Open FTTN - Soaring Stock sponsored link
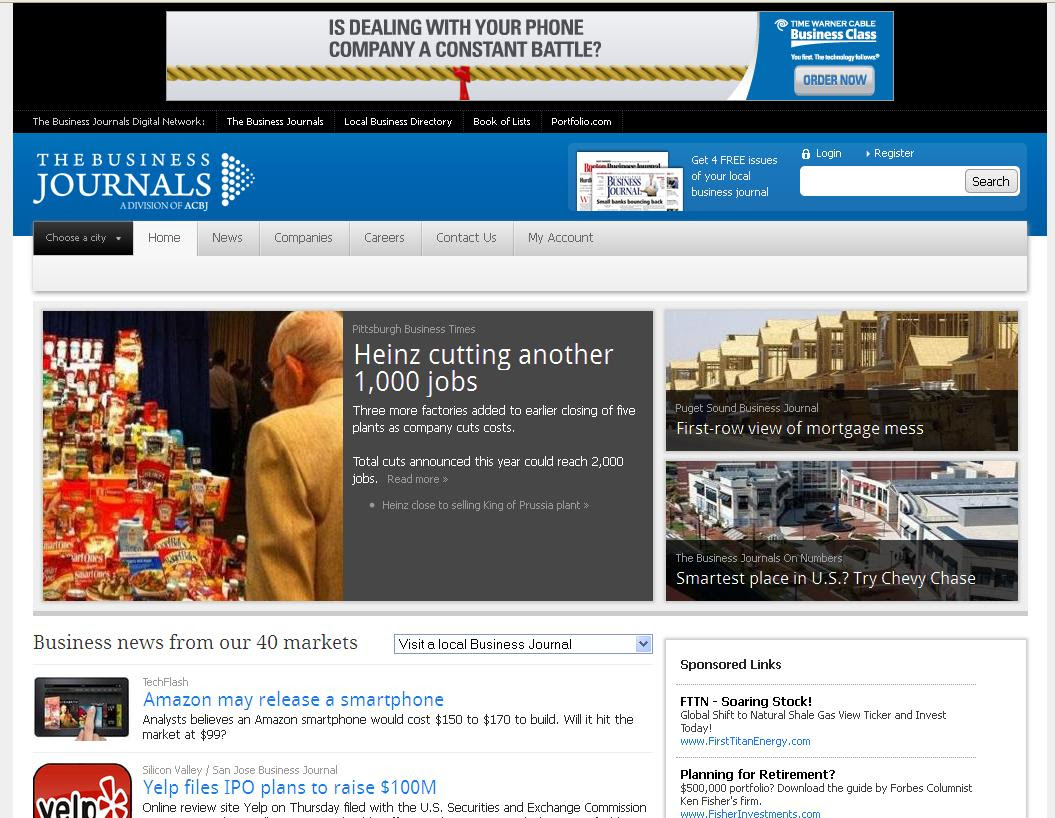 (746, 702)
